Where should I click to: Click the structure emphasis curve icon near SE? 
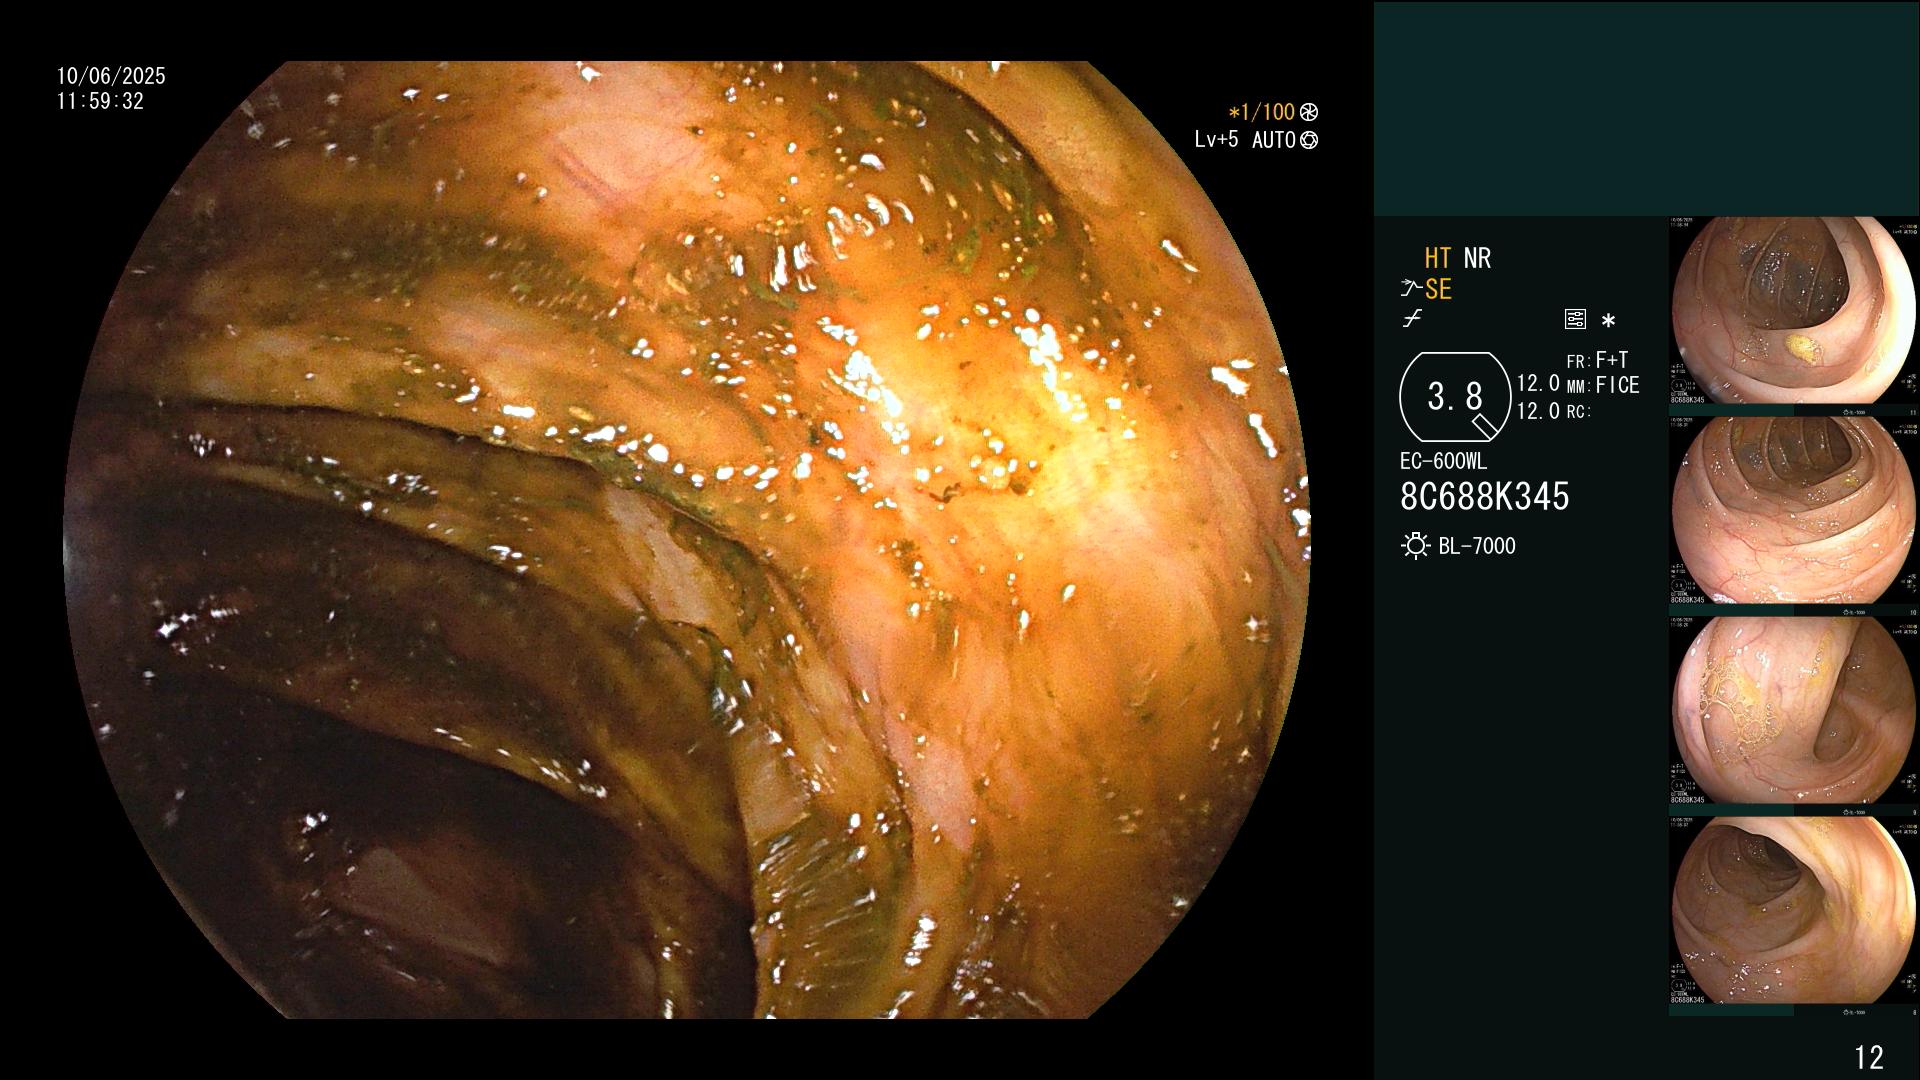coord(1411,289)
